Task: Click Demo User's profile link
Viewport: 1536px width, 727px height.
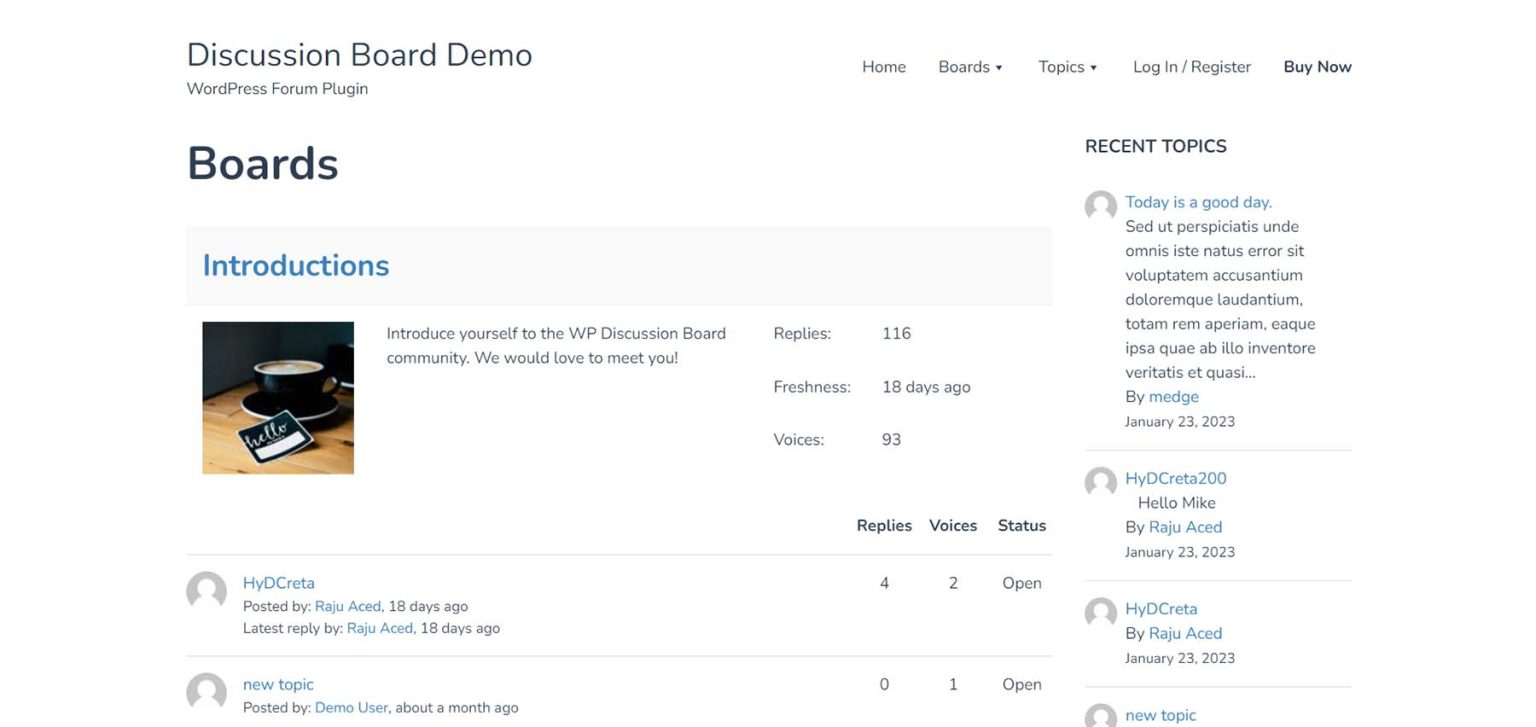Action: click(x=351, y=707)
